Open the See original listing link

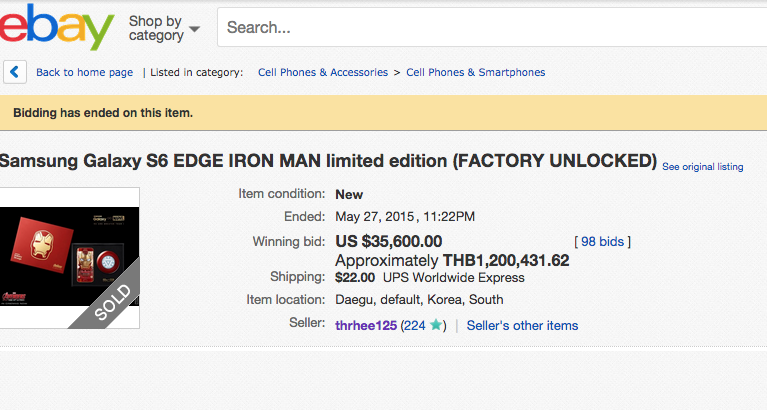[x=702, y=166]
